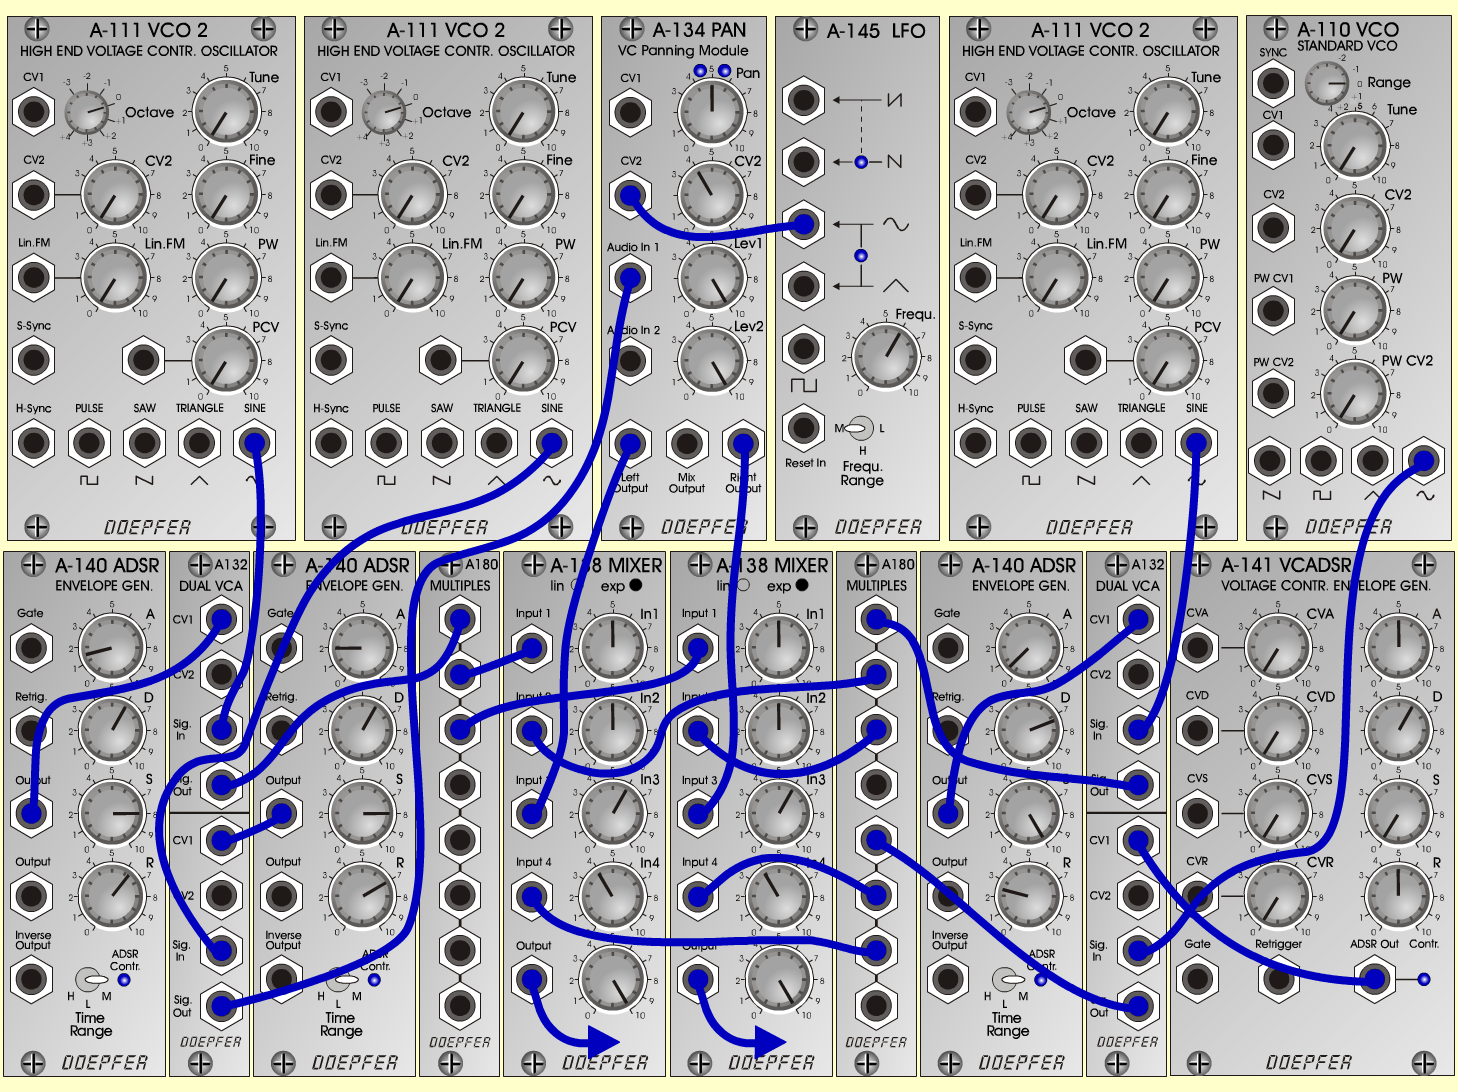Click the bottom jack of left A-180 MULTIPLES
This screenshot has height=1092, width=1458.
click(x=459, y=1005)
